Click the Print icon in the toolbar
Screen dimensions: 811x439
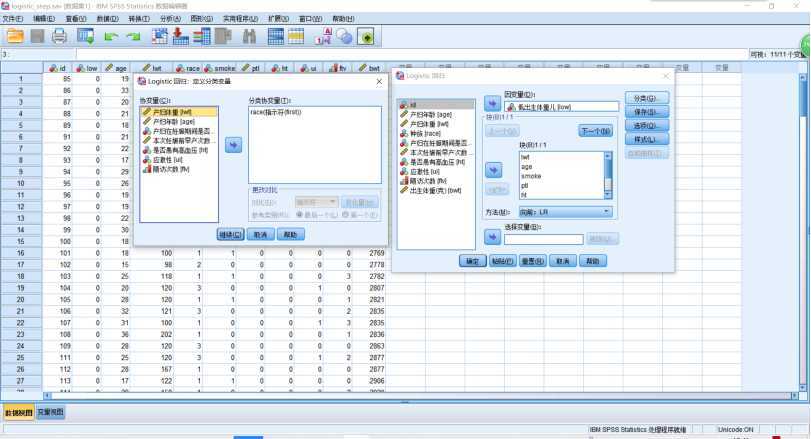tap(59, 36)
